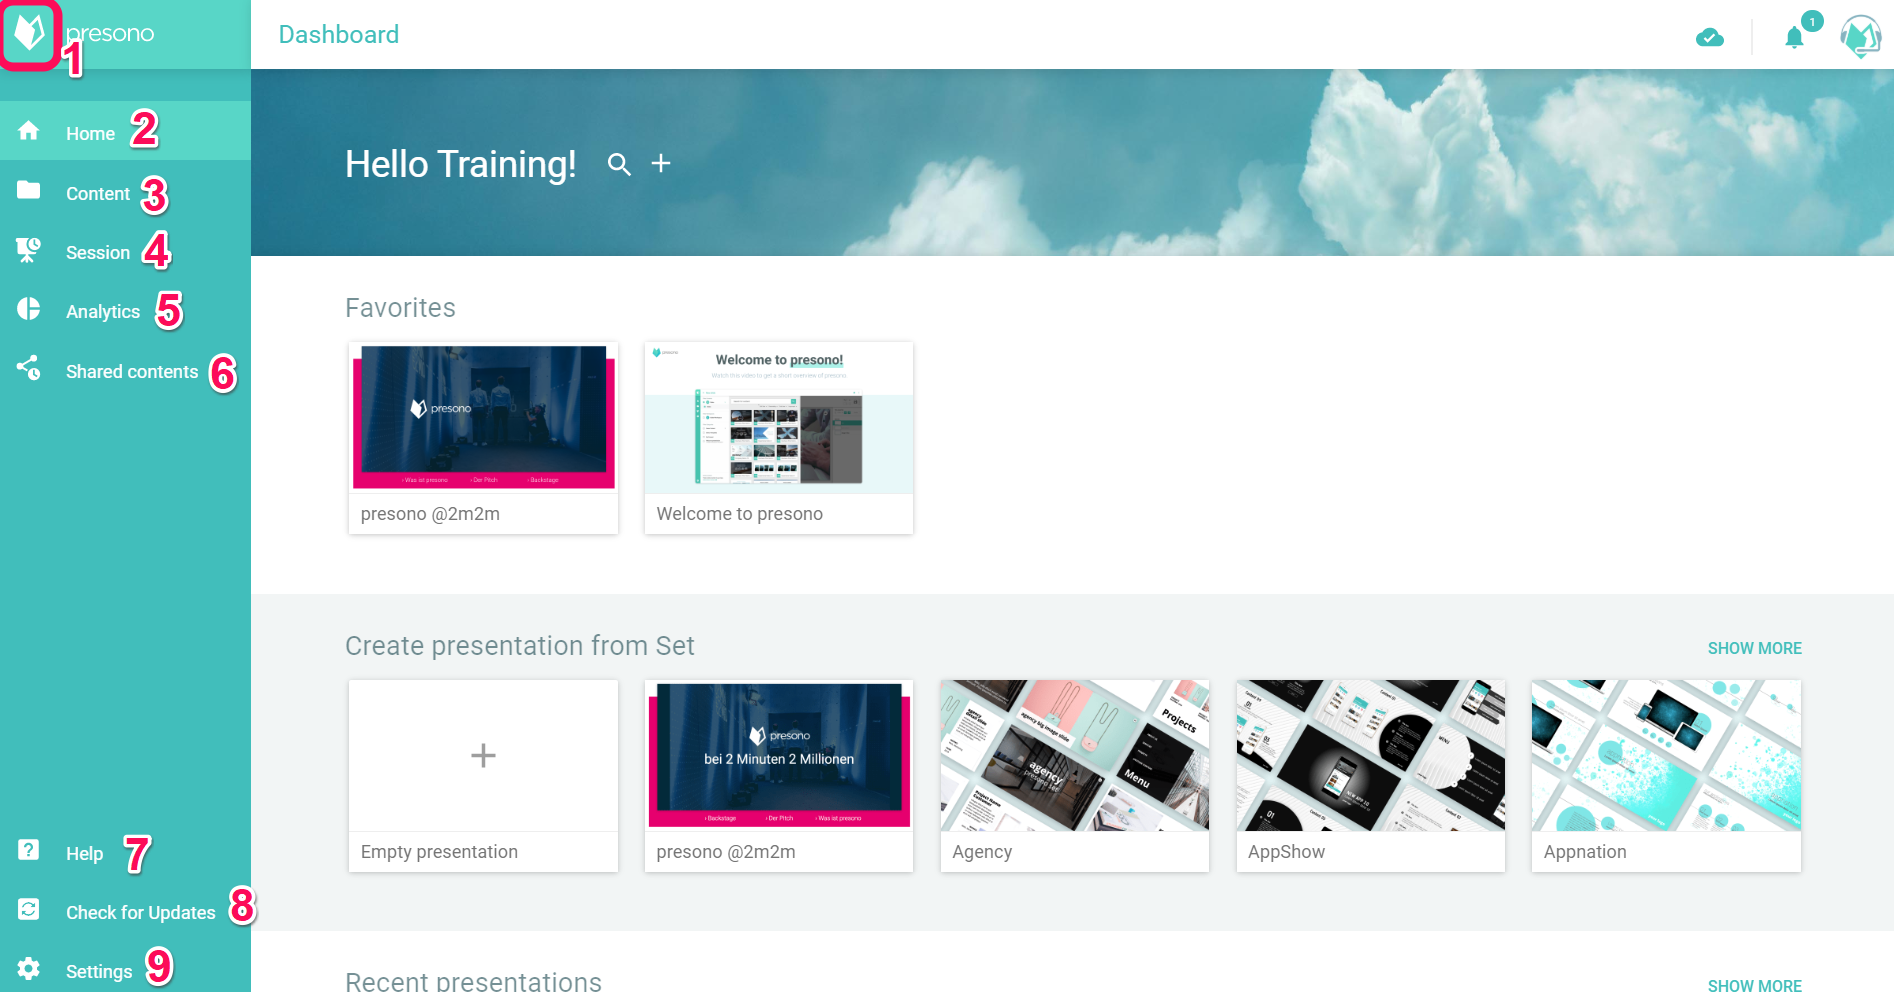
Task: Click the Settings gear icon
Action: [x=29, y=968]
